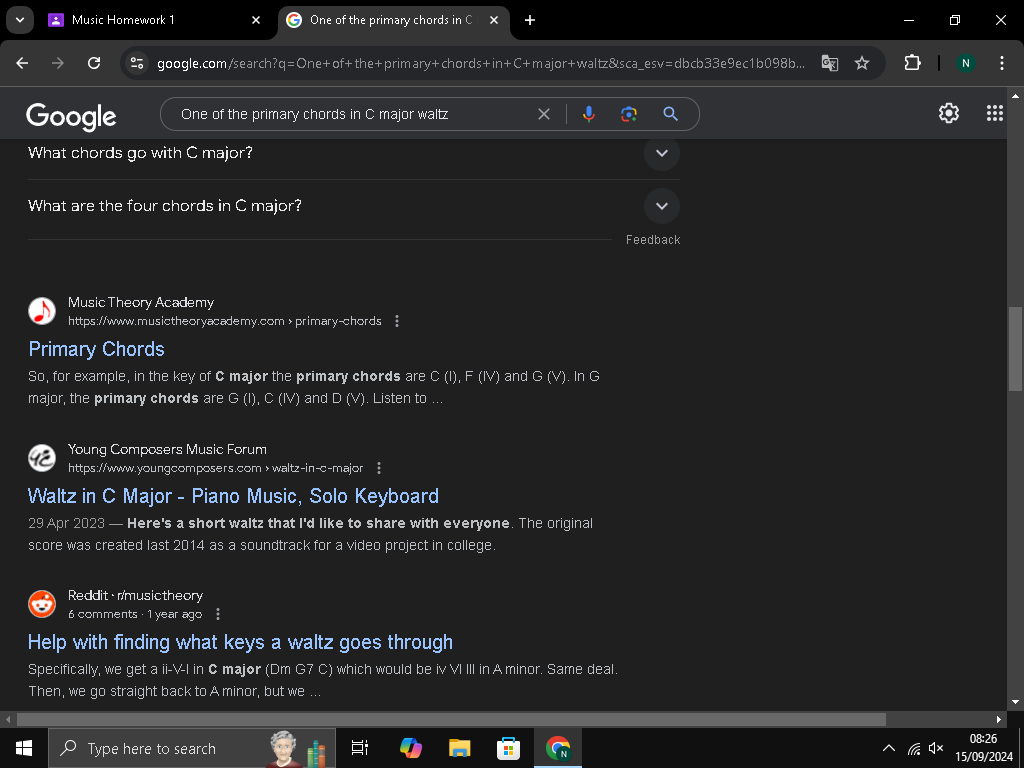Image resolution: width=1024 pixels, height=768 pixels.
Task: Go back to the previous page
Action: click(22, 63)
